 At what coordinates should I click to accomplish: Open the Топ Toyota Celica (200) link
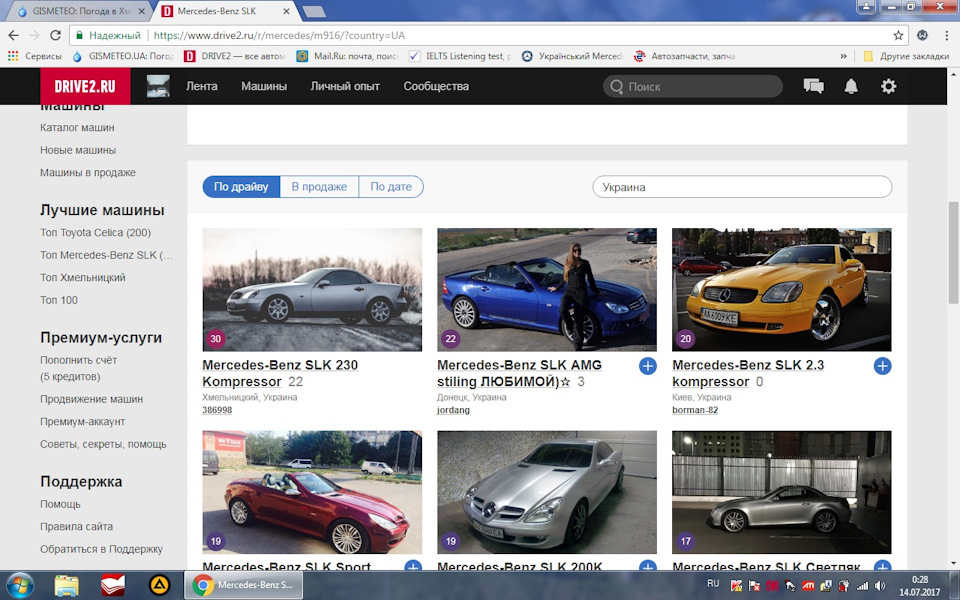pyautogui.click(x=96, y=233)
